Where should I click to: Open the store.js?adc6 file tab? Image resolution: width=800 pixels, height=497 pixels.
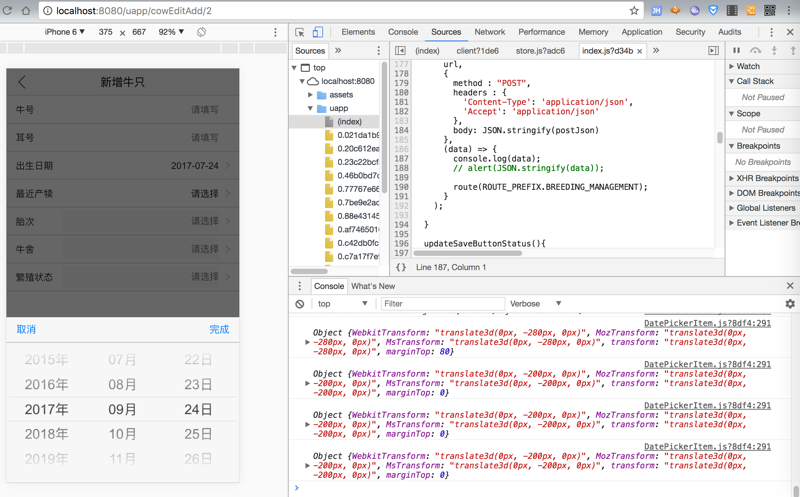(x=540, y=50)
